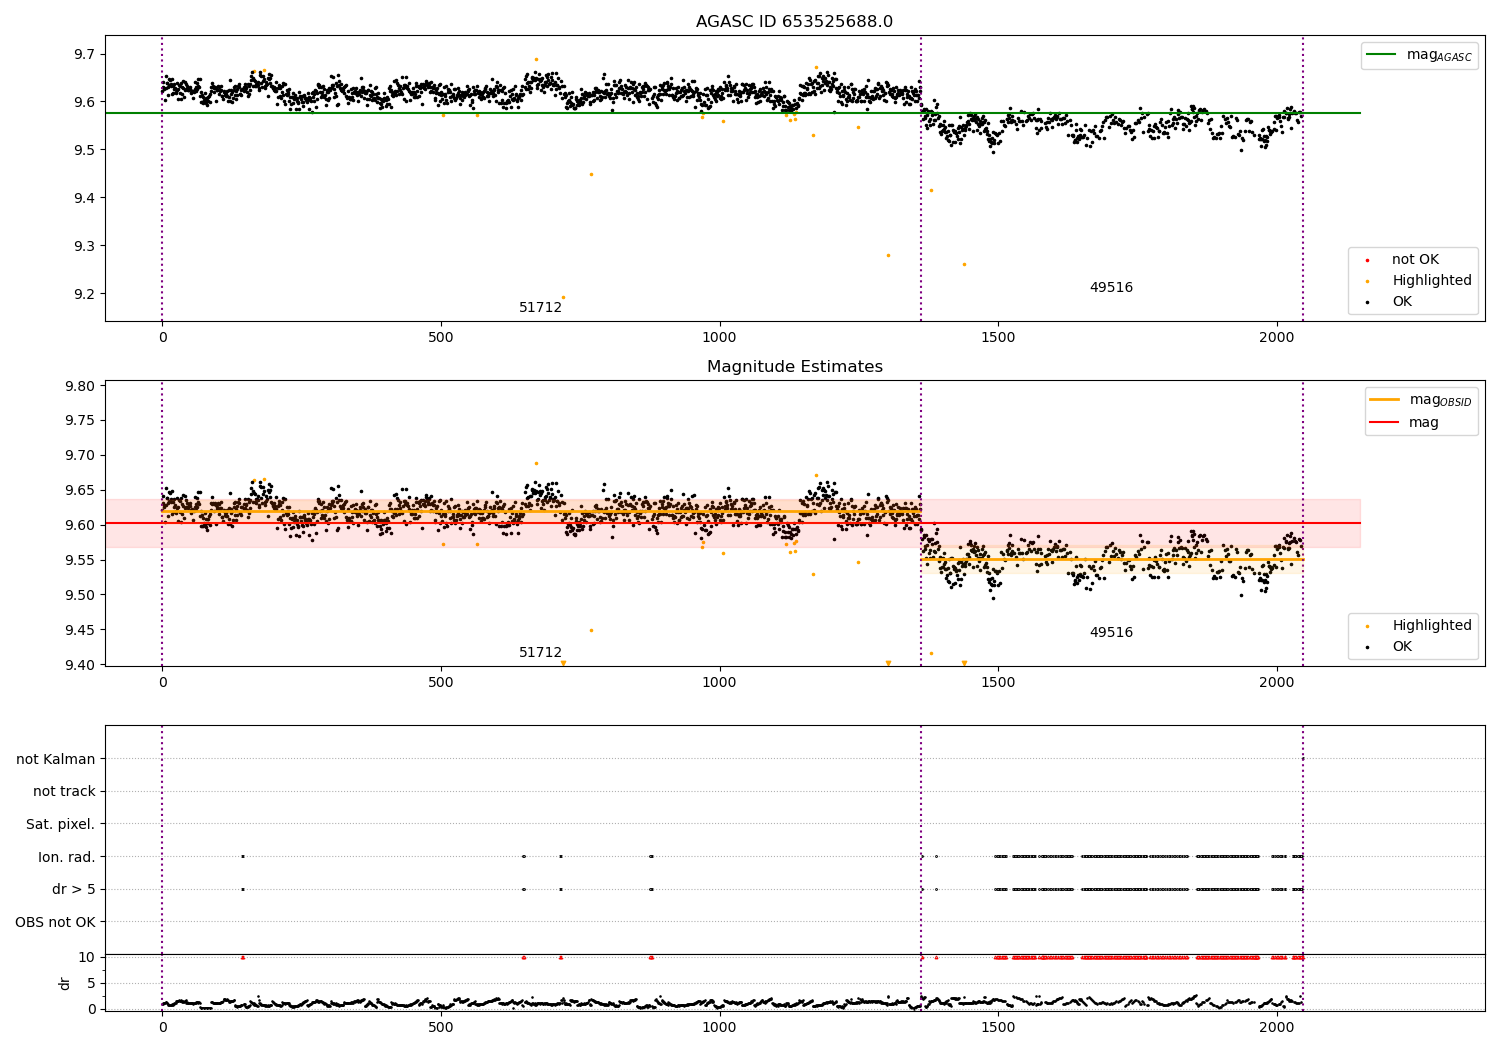Click the orange mag OBSID legend entry
The image size is (1500, 1050).
point(1420,400)
